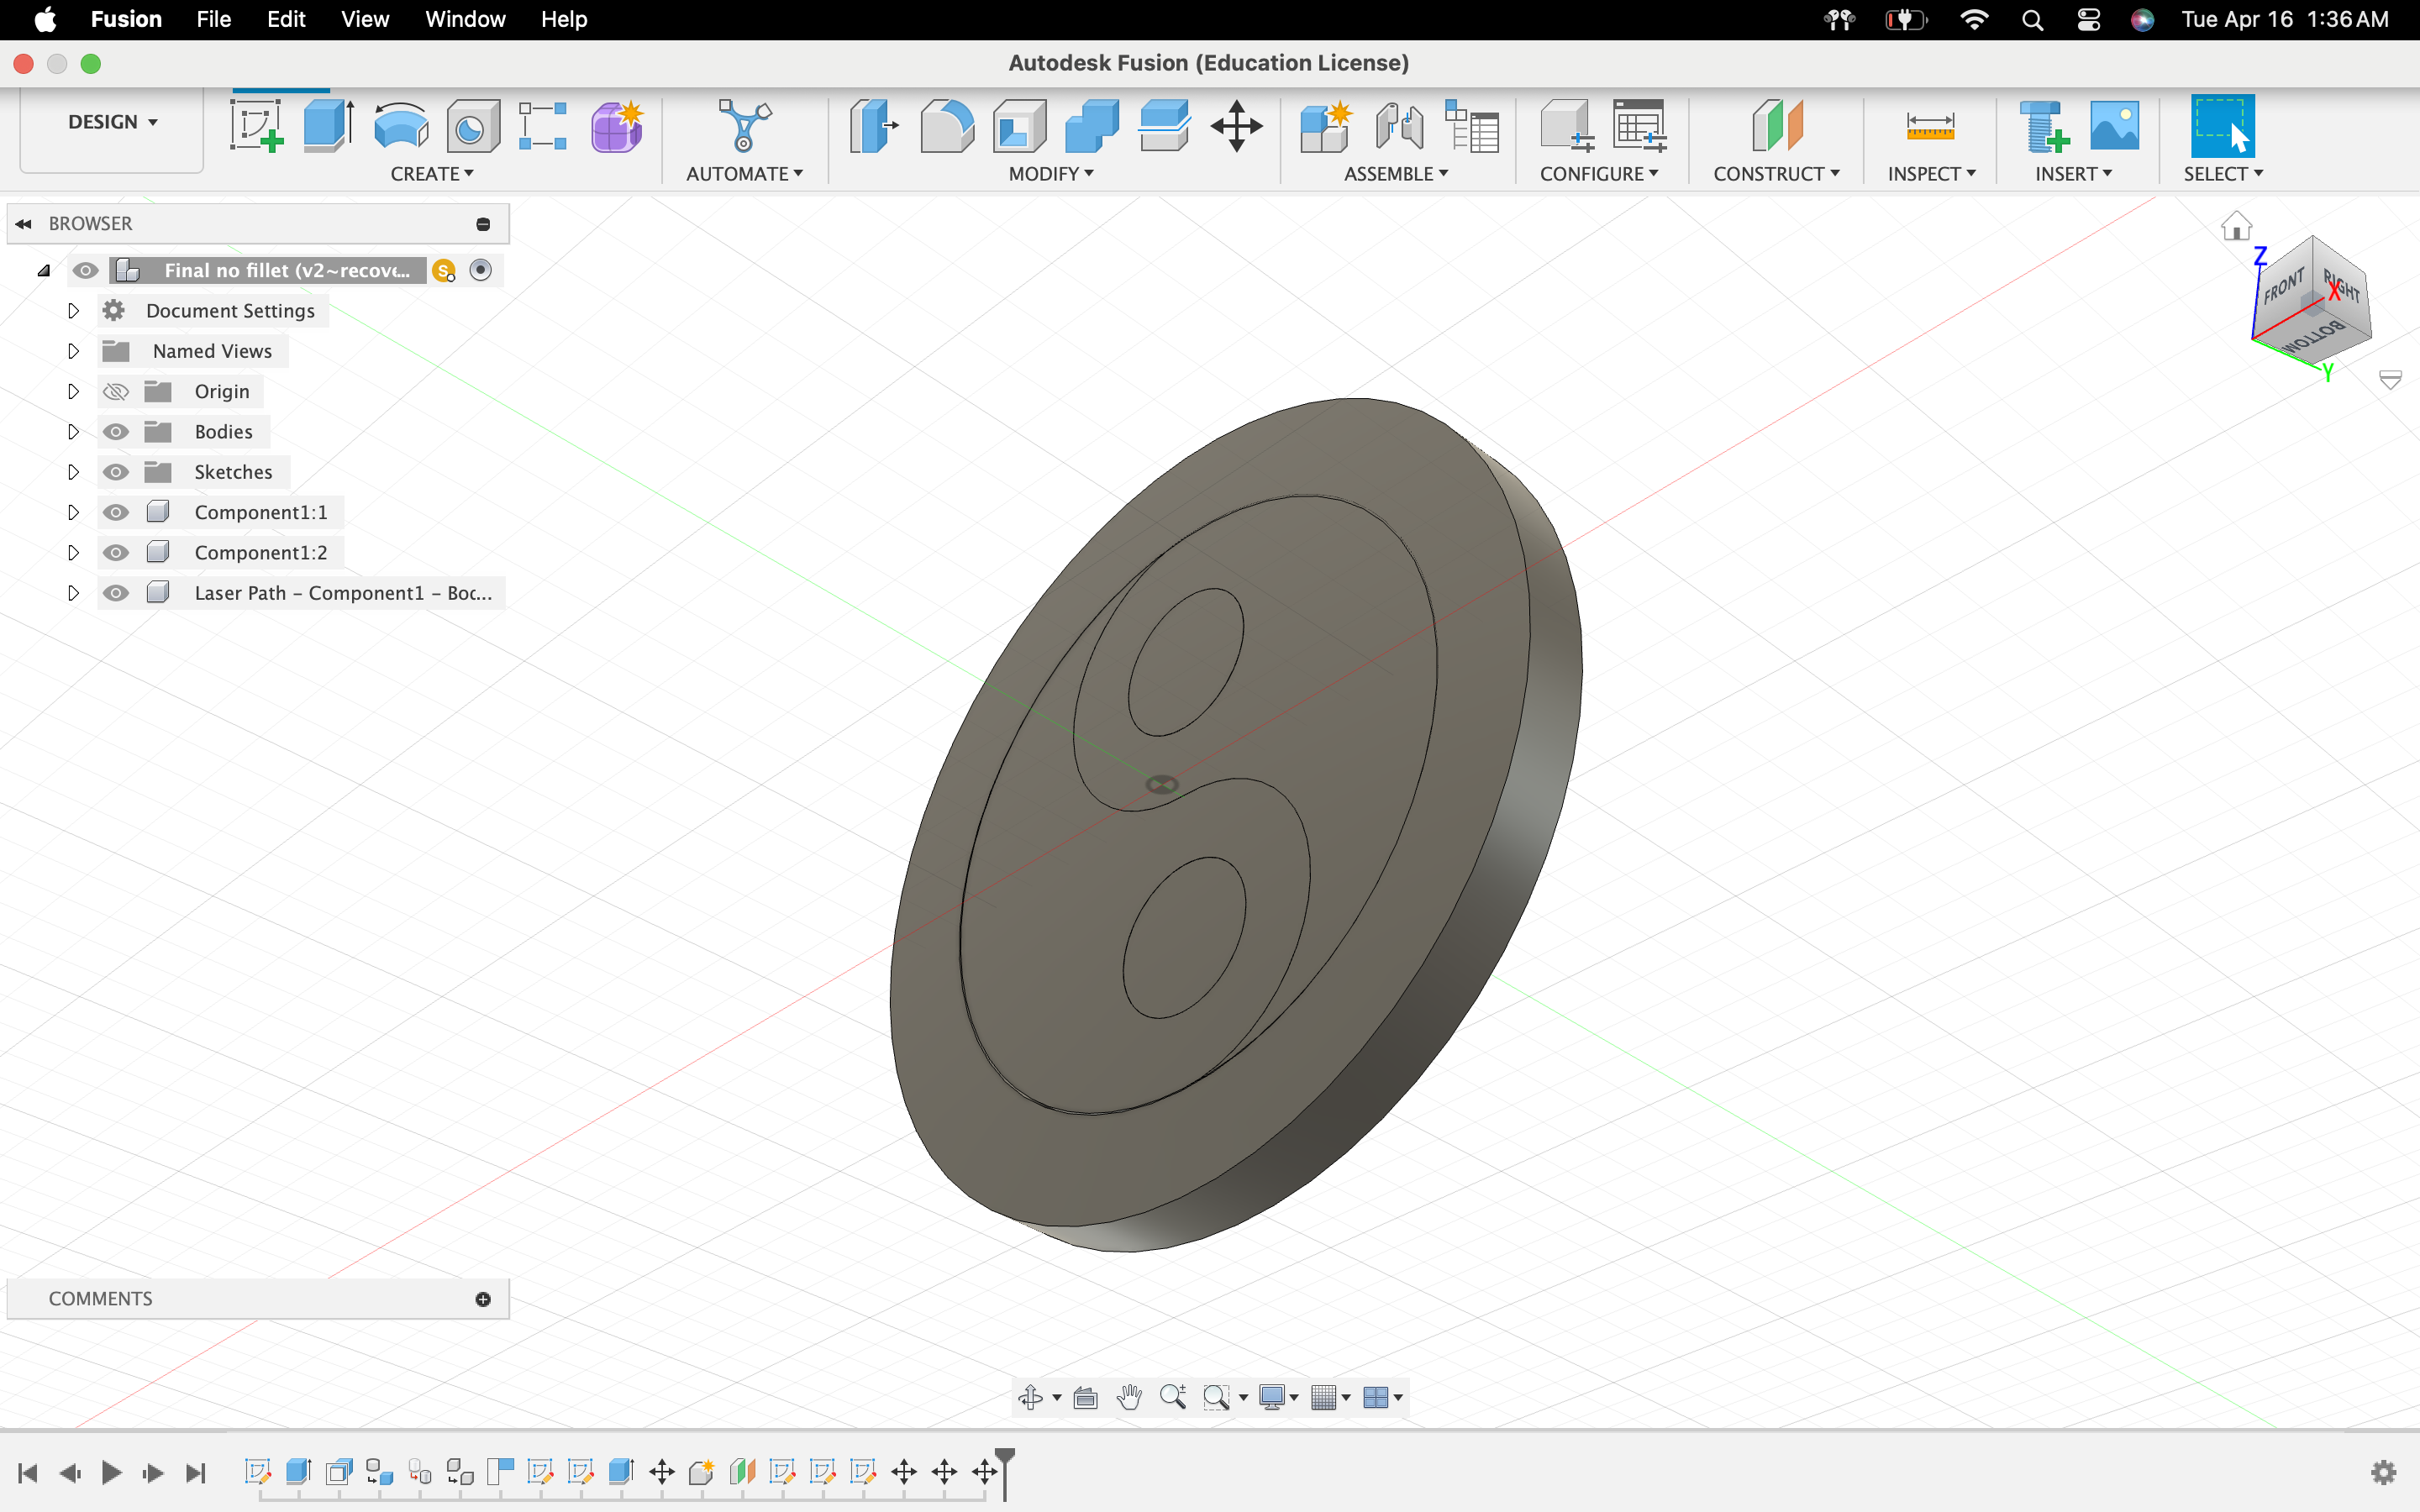Open the Help menu
The width and height of the screenshot is (2420, 1512).
[x=564, y=19]
